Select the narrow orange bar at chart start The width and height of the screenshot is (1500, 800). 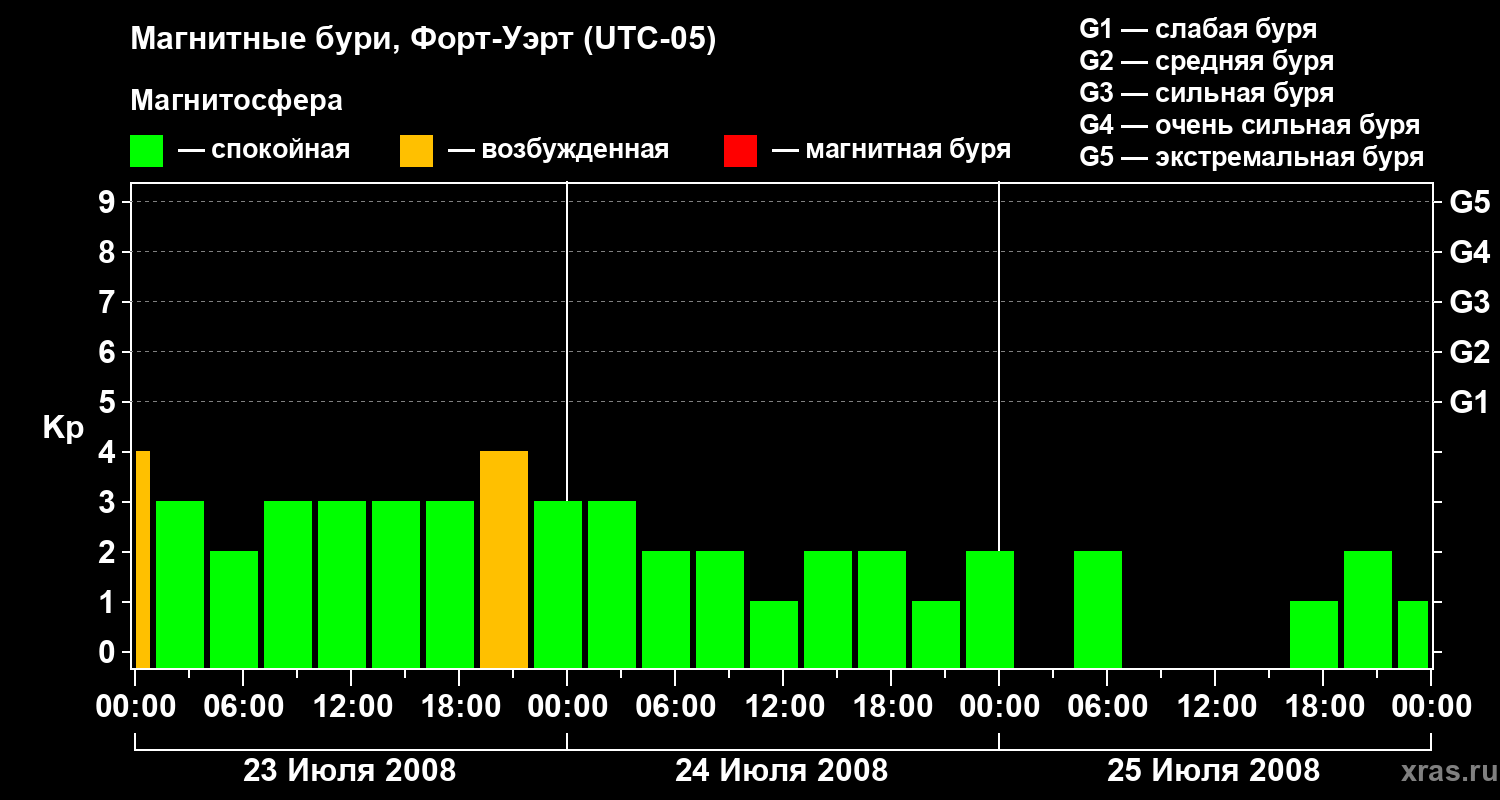click(143, 560)
